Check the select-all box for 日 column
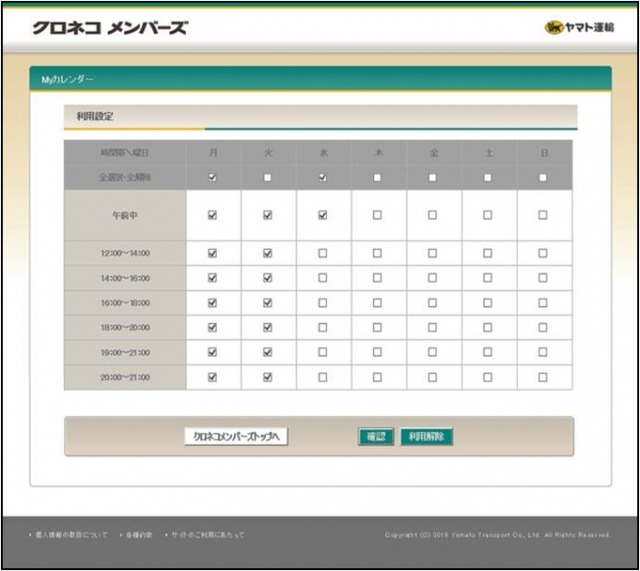 tap(542, 178)
